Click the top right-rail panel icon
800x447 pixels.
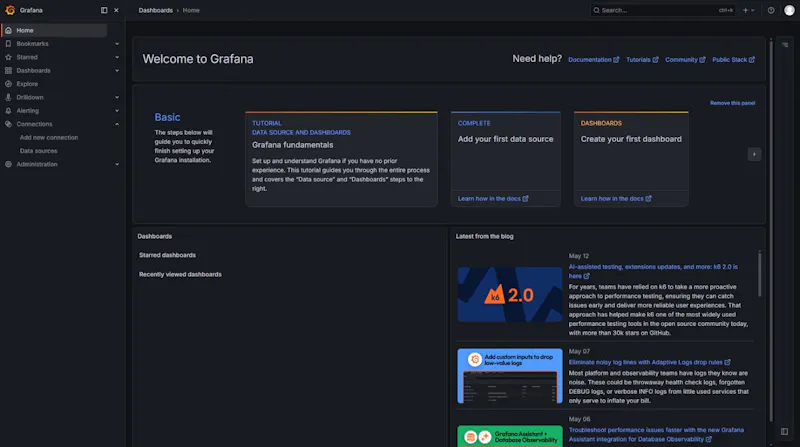[785, 45]
